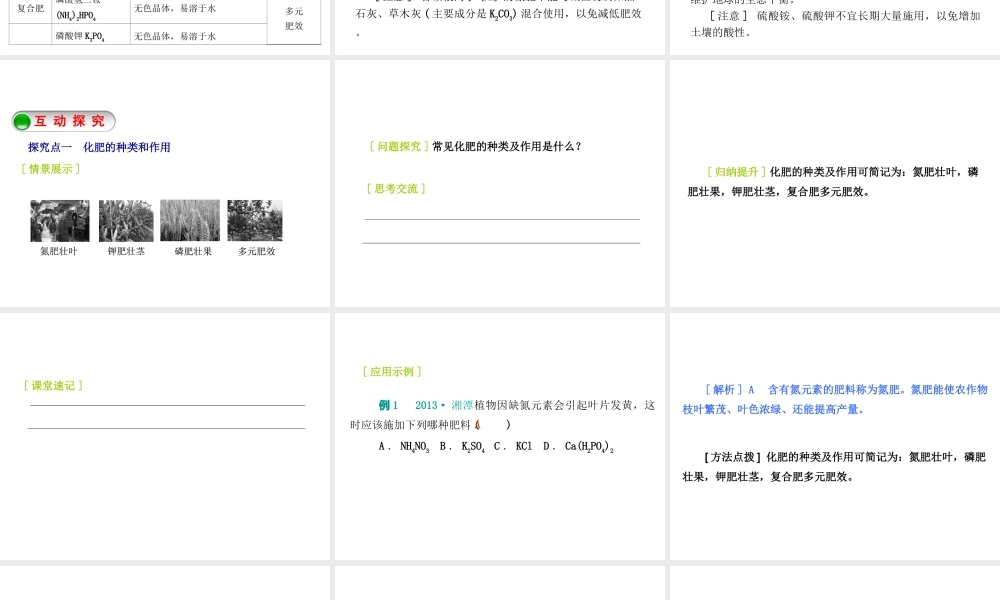Select the 钾肥壮茎 photo thumbnail

coord(126,221)
